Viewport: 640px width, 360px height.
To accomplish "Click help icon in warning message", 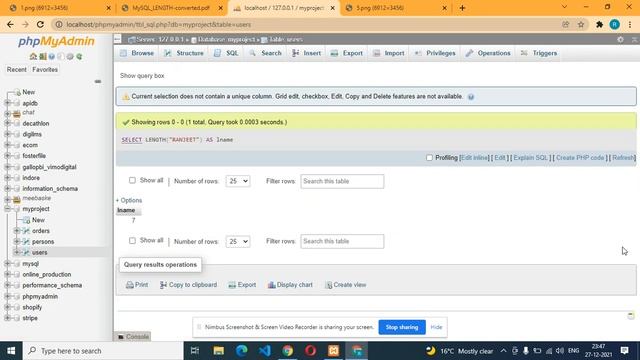I will (471, 97).
